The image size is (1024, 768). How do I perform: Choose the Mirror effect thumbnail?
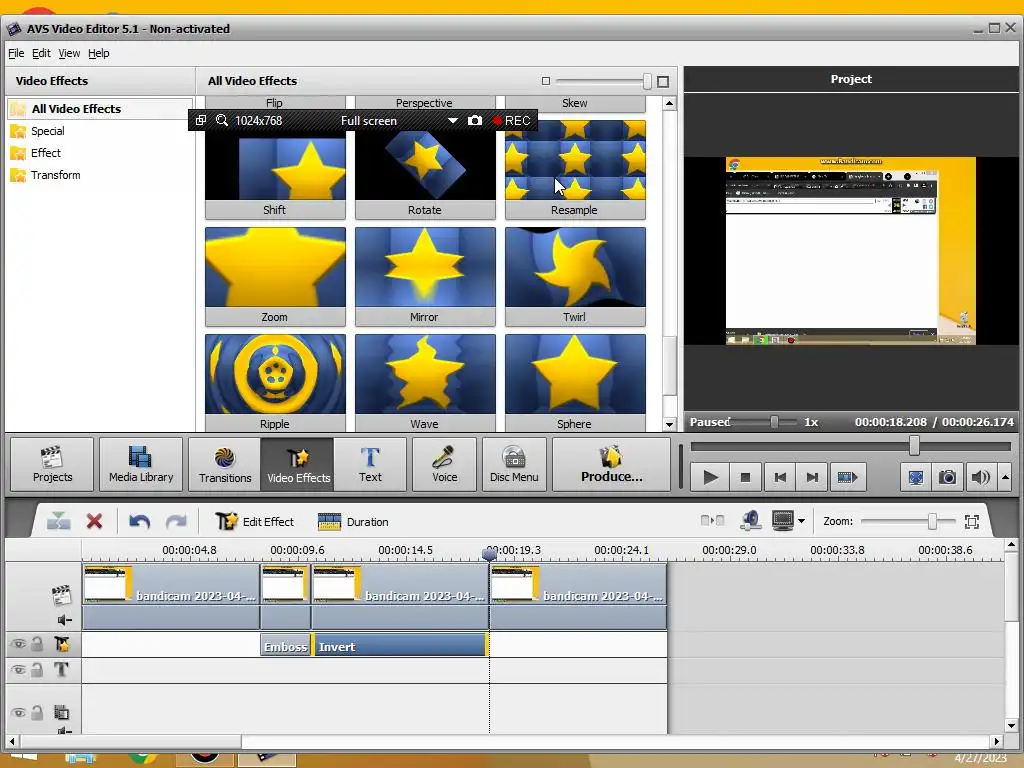425,276
